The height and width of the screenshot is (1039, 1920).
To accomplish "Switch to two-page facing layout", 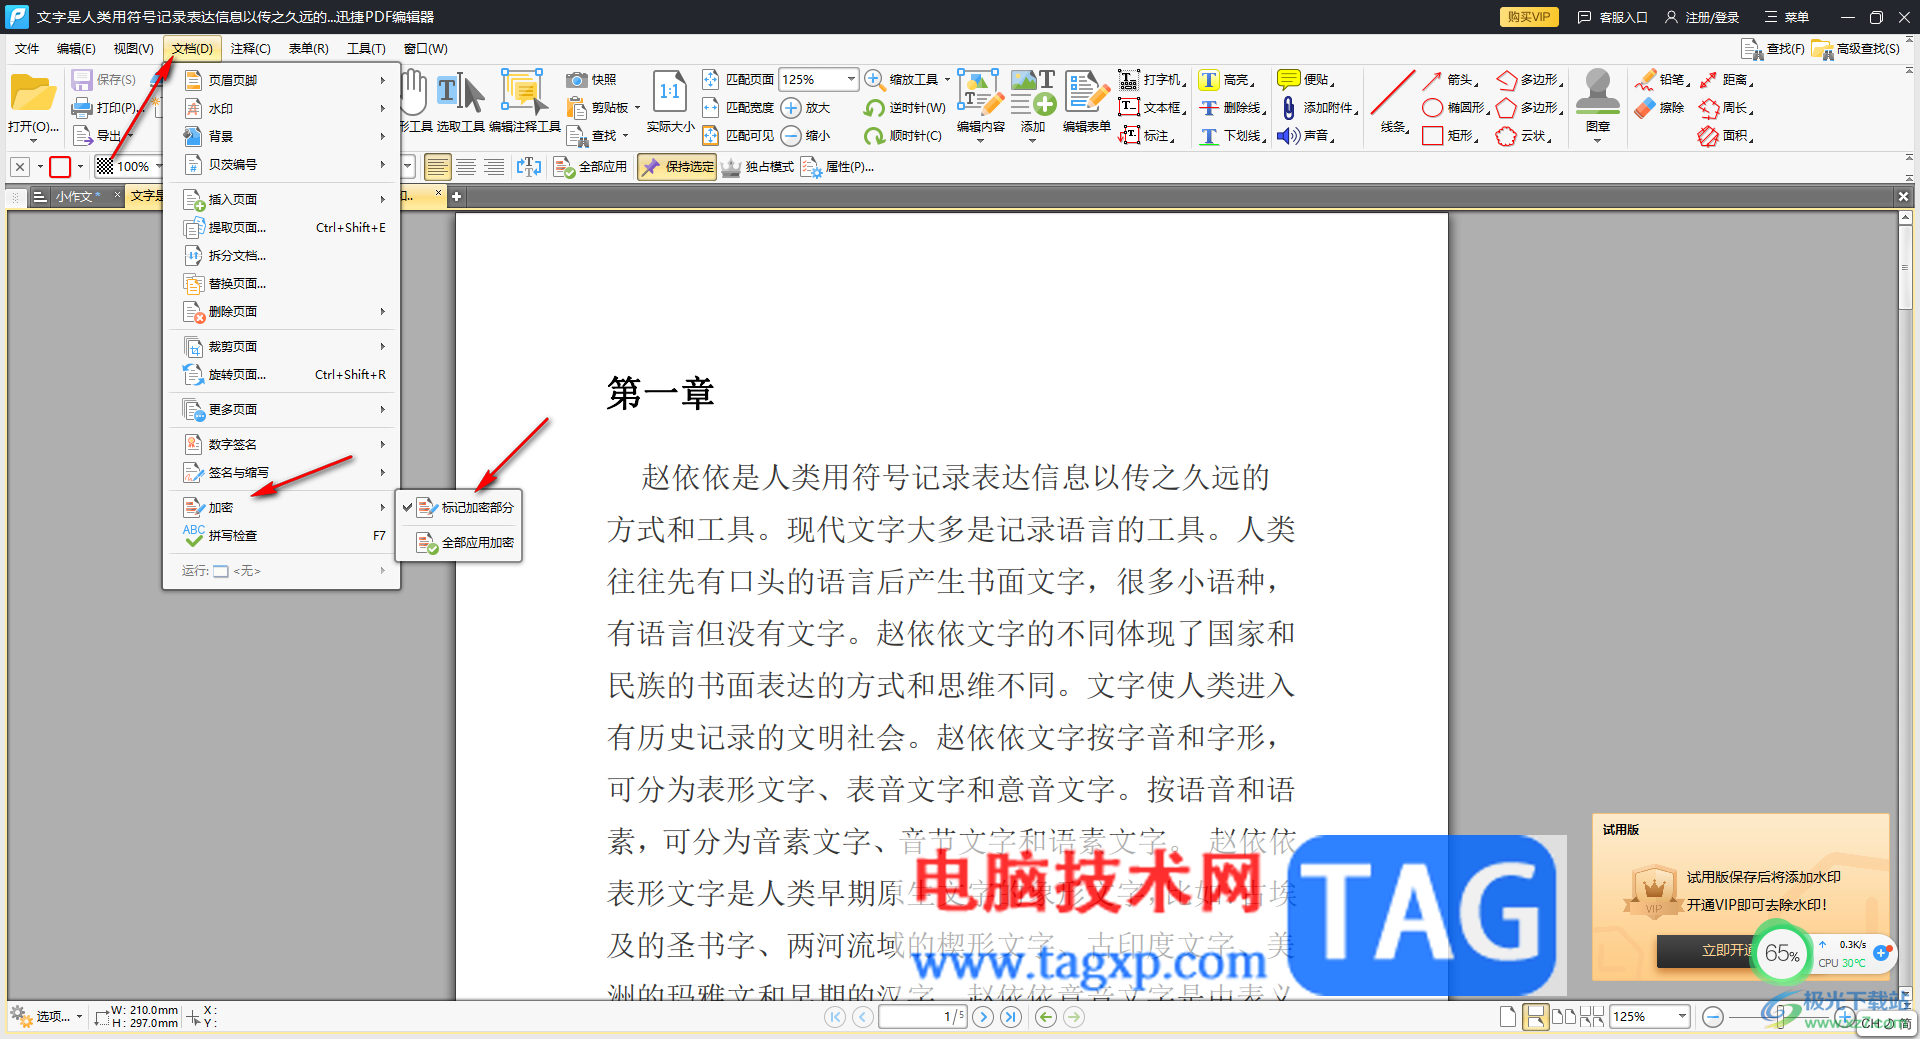I will coord(1564,1017).
